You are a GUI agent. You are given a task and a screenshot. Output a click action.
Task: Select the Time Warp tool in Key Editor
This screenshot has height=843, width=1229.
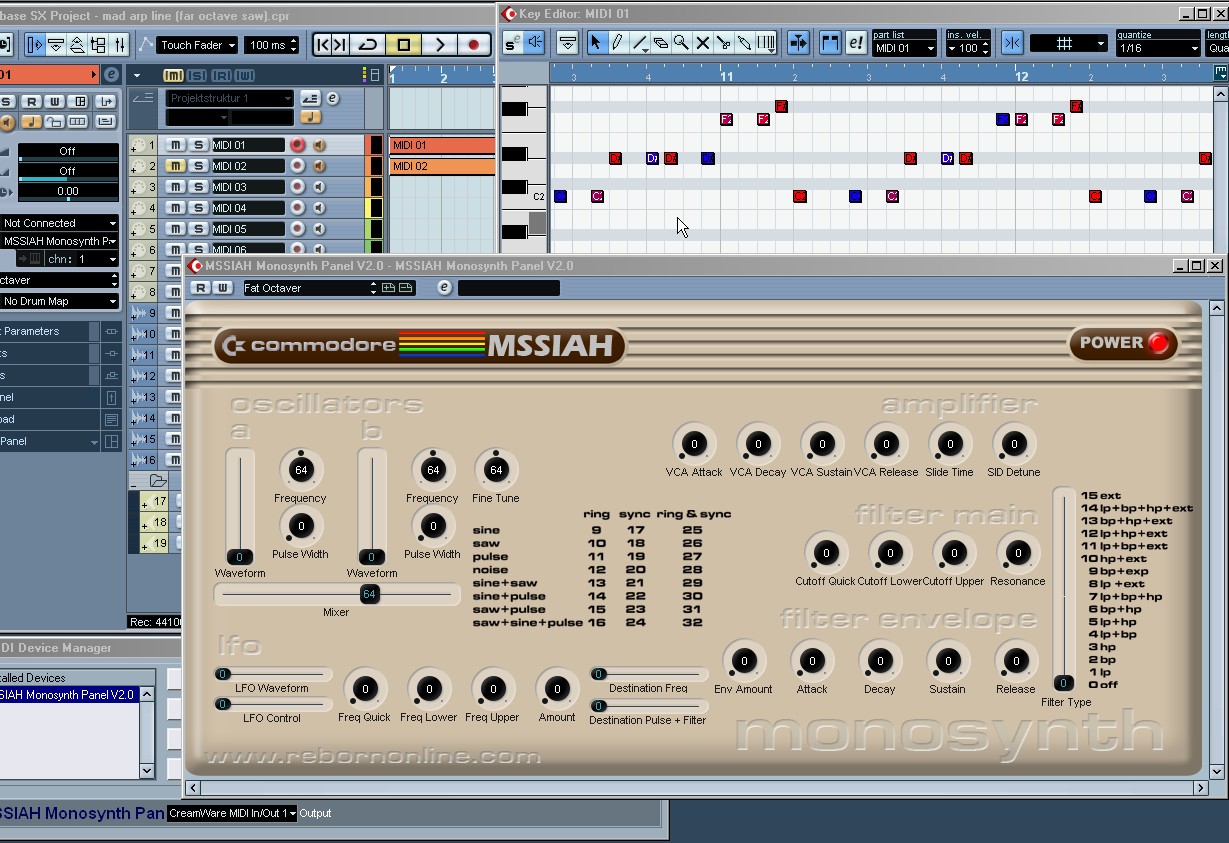[766, 43]
